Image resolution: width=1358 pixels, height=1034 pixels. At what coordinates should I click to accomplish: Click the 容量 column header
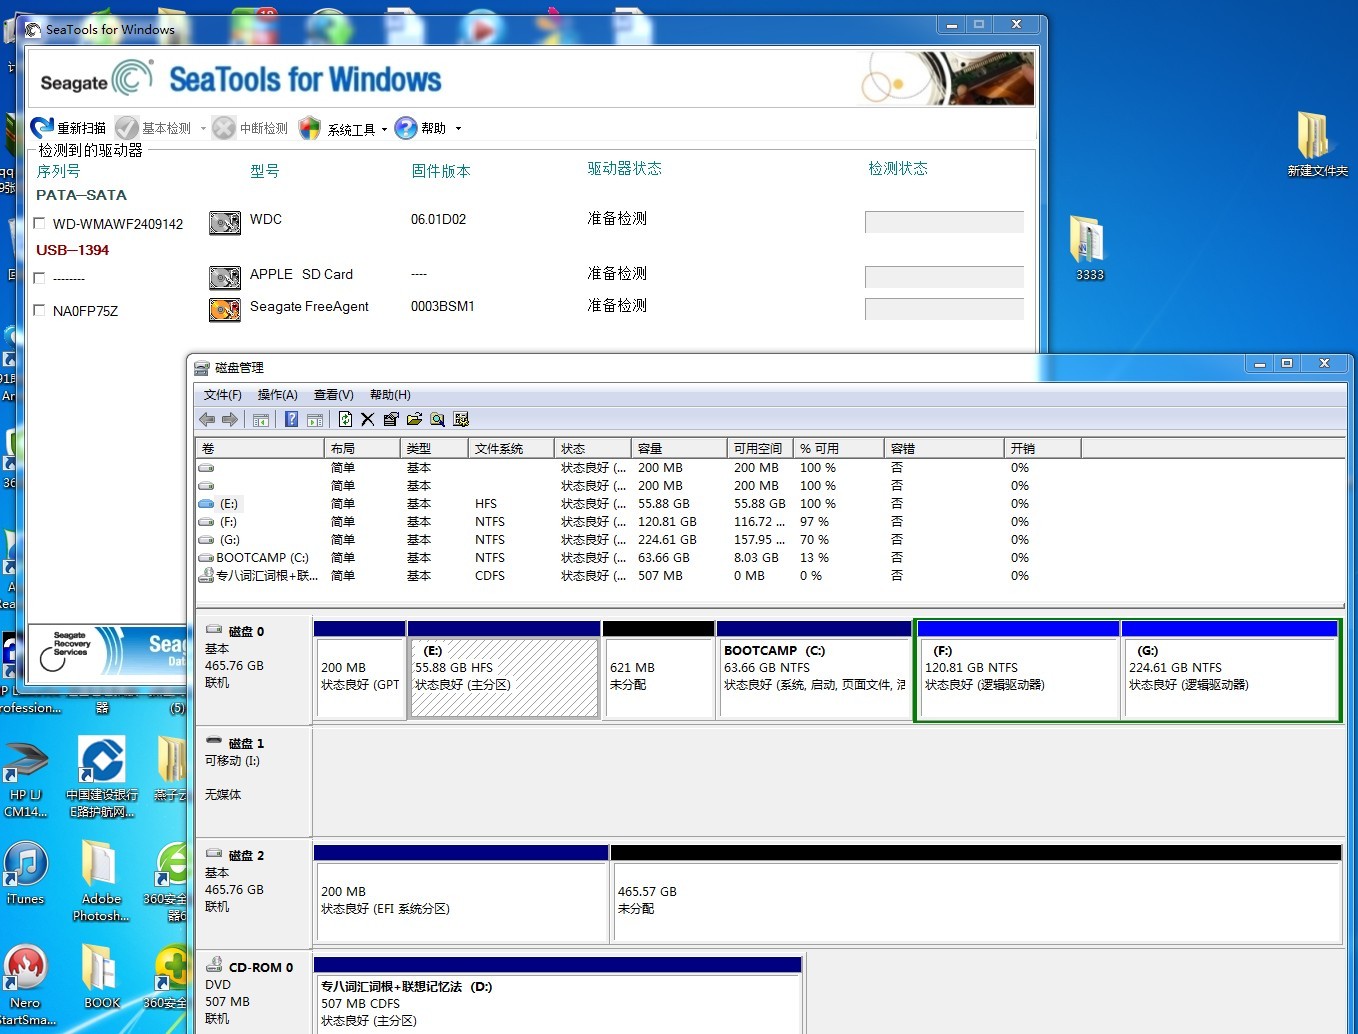point(679,448)
